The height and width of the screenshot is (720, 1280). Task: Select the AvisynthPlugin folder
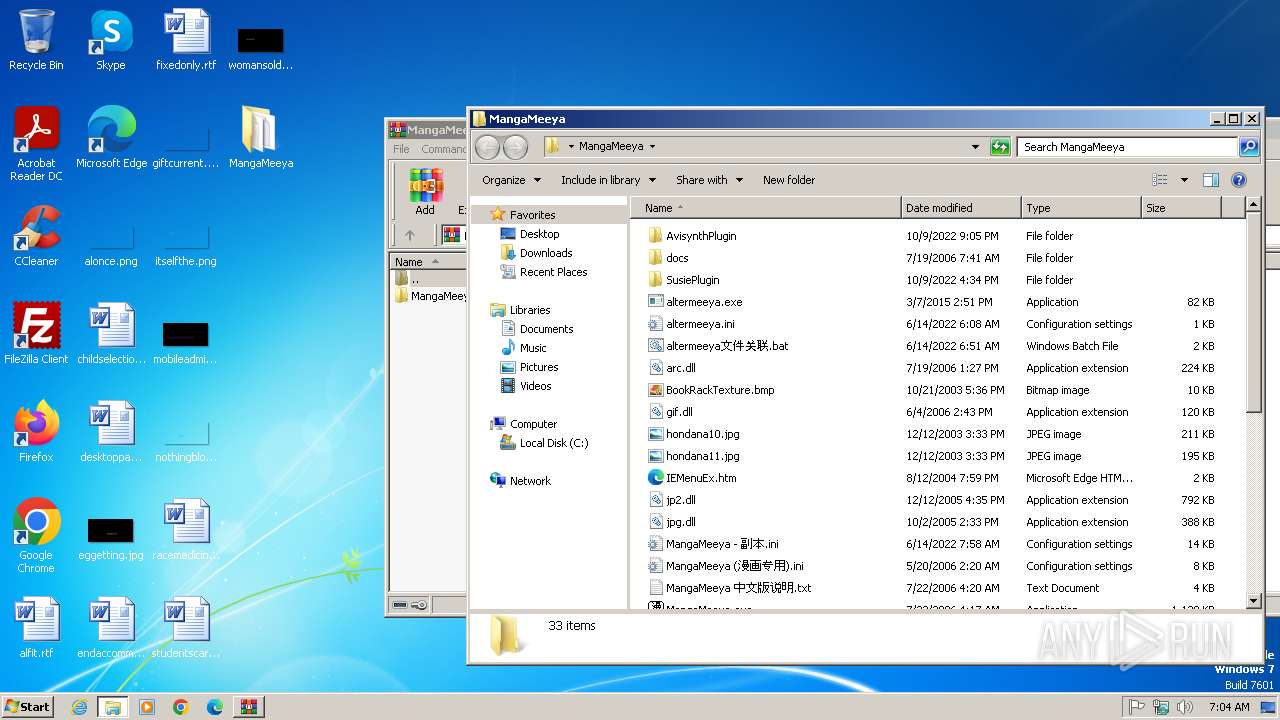701,236
